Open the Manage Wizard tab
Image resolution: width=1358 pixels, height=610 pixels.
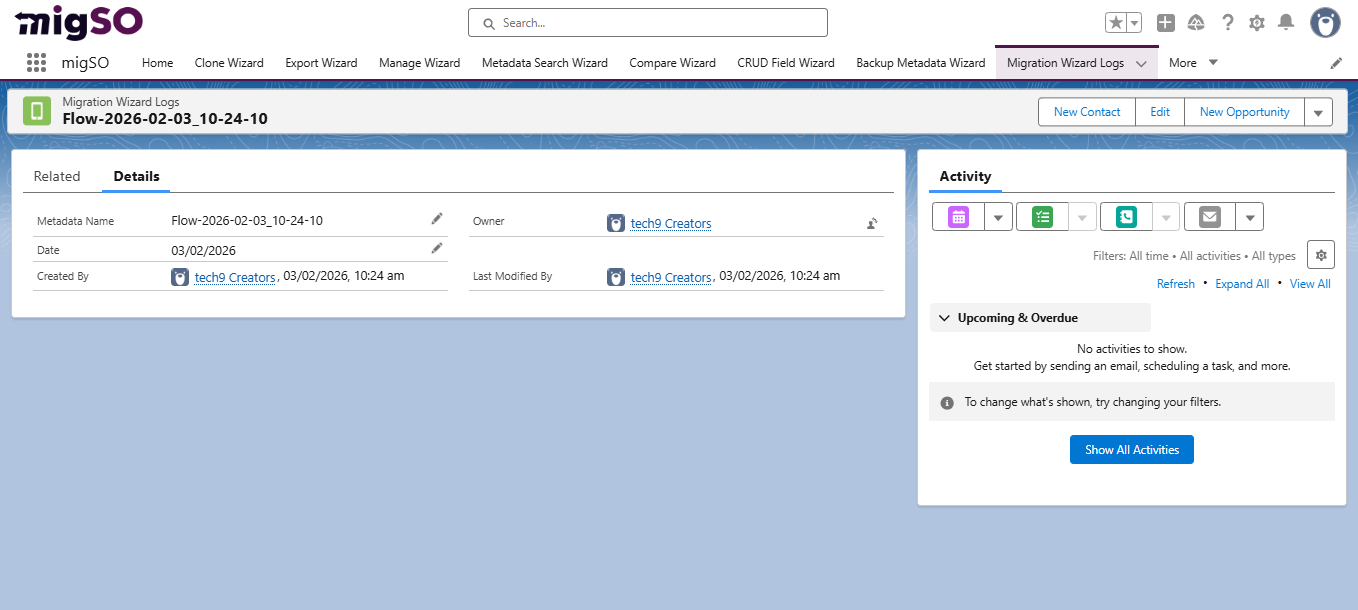coord(419,62)
